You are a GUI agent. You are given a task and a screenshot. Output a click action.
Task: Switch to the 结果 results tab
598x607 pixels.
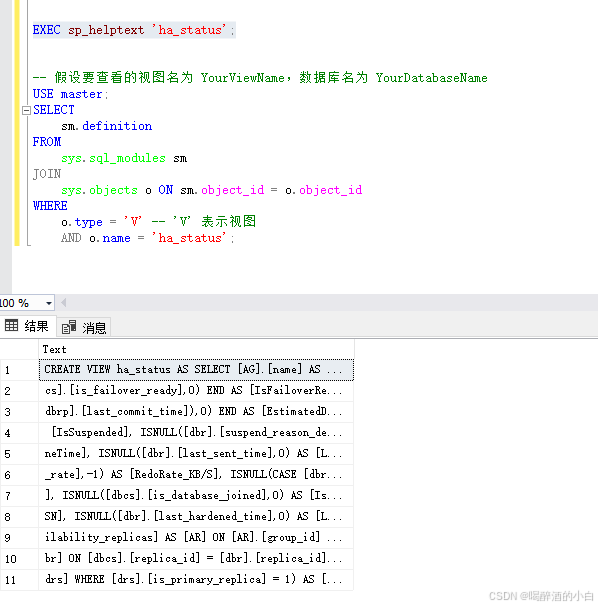[27, 326]
